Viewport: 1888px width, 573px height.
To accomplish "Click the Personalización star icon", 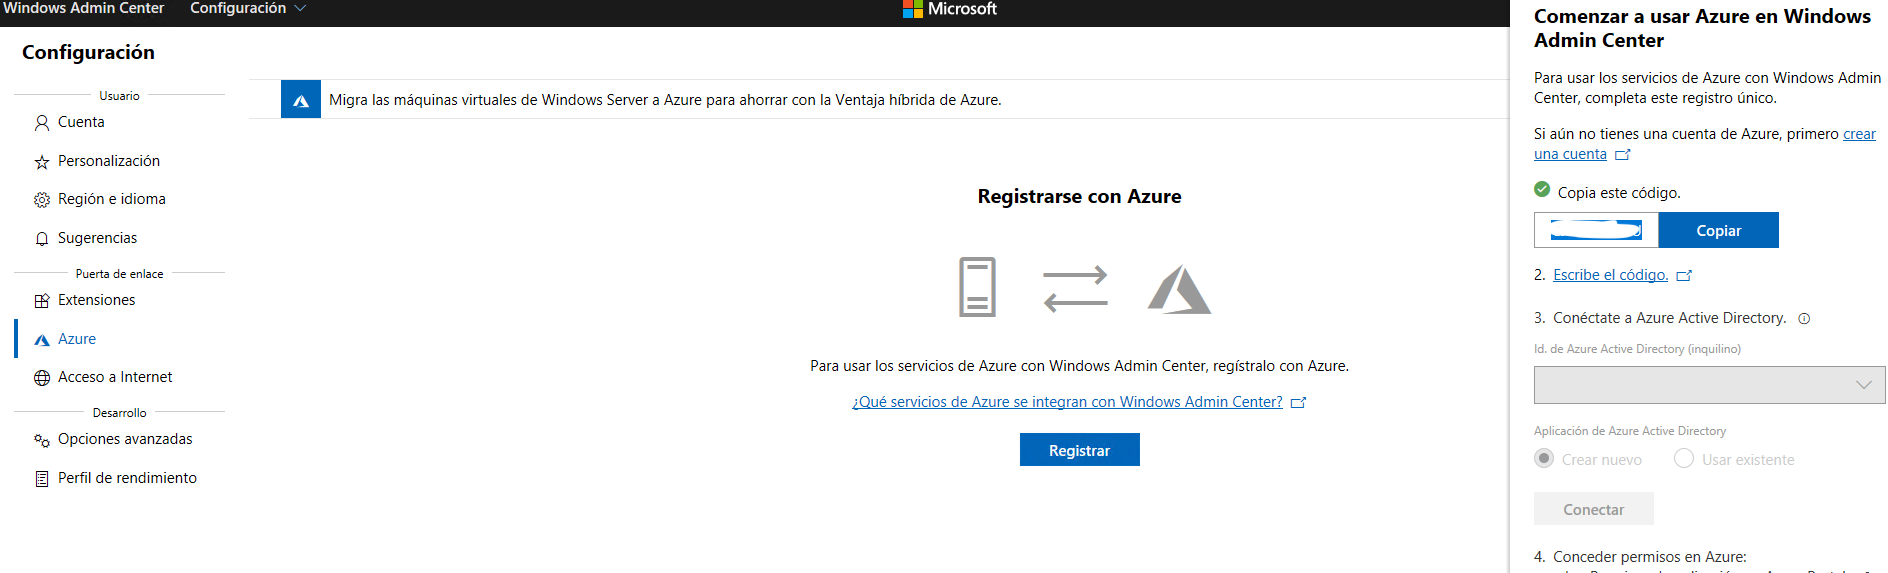I will pyautogui.click(x=42, y=162).
